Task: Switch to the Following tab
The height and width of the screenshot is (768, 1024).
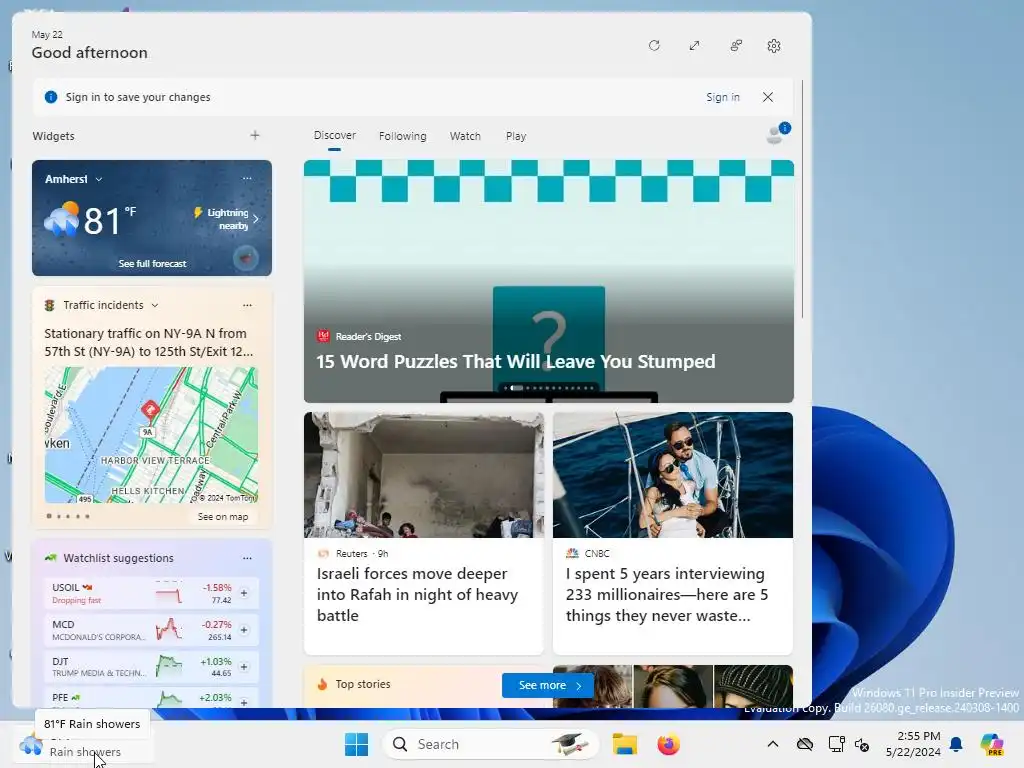Action: tap(402, 136)
